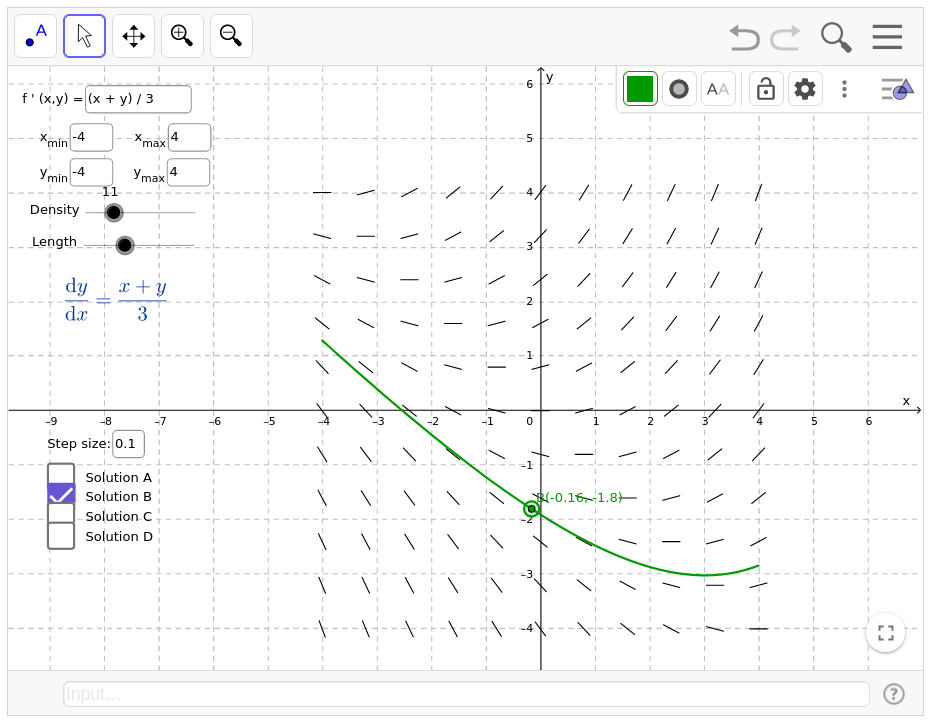Image resolution: width=931 pixels, height=722 pixels.
Task: Toggle the style bar panel button
Action: [897, 89]
